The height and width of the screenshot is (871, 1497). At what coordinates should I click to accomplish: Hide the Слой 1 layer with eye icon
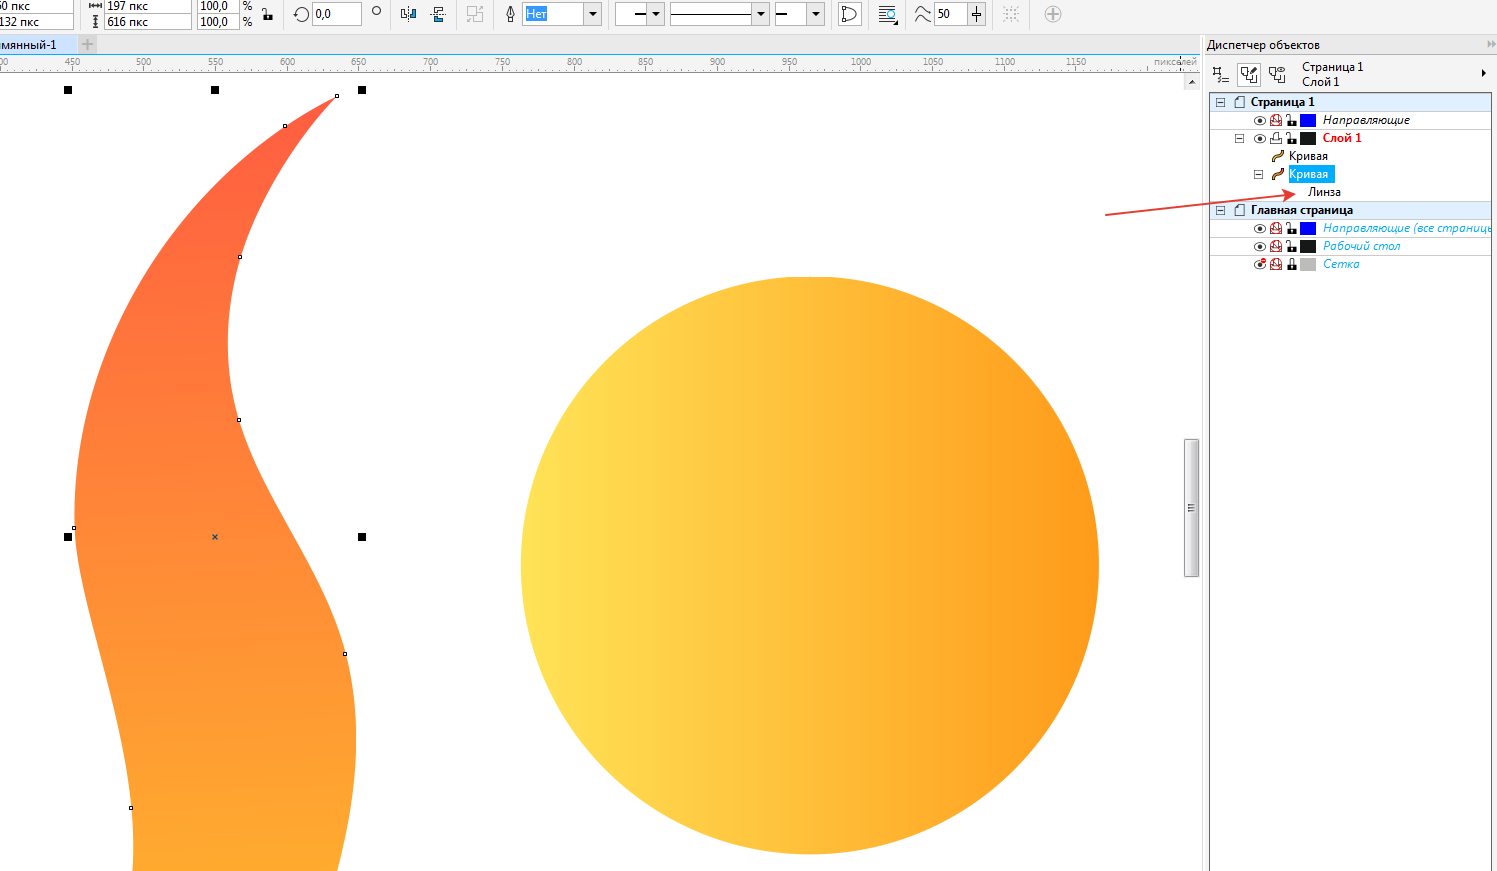pyautogui.click(x=1260, y=138)
